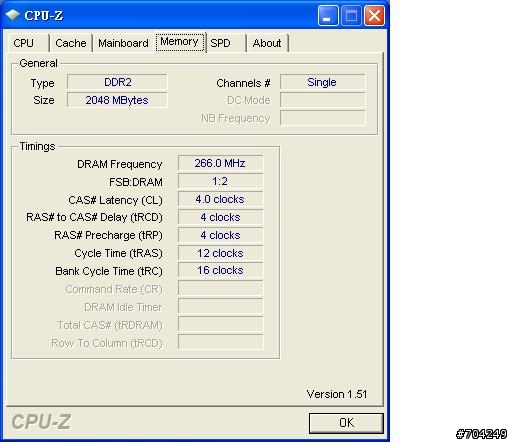Click the tRCD 4 clocks value

tap(220, 217)
